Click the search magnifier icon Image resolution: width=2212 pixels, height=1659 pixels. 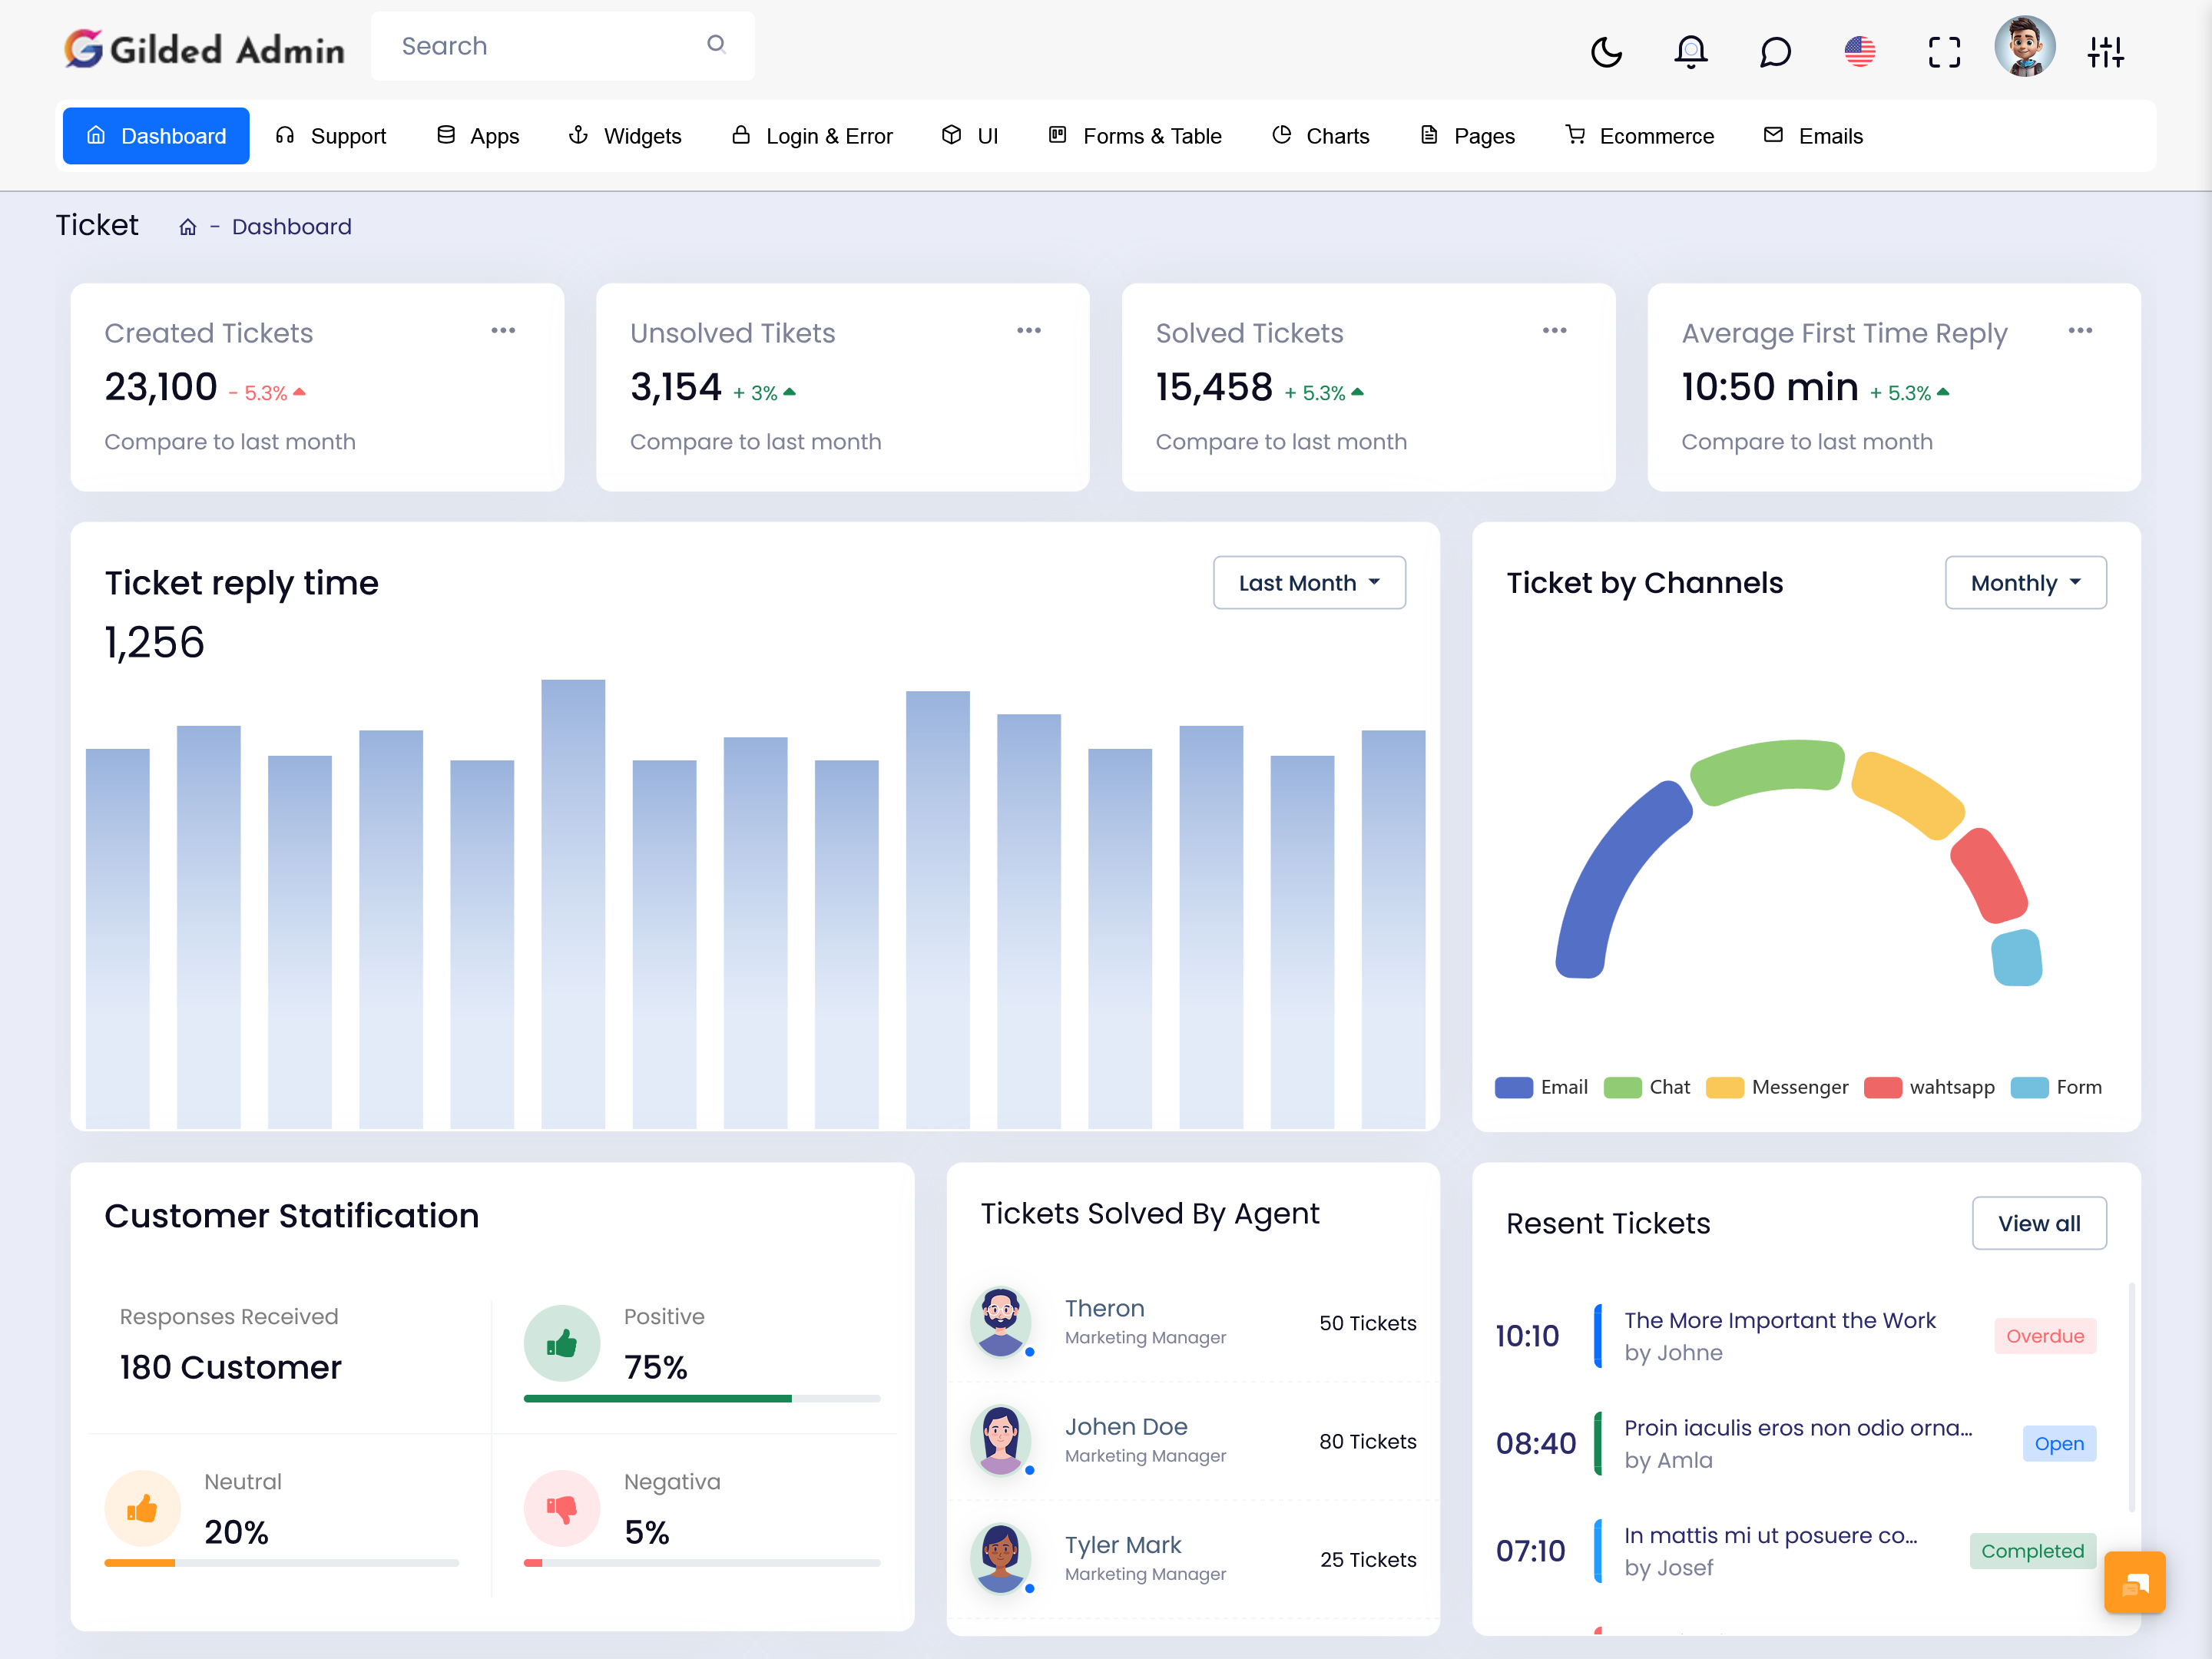(x=716, y=44)
